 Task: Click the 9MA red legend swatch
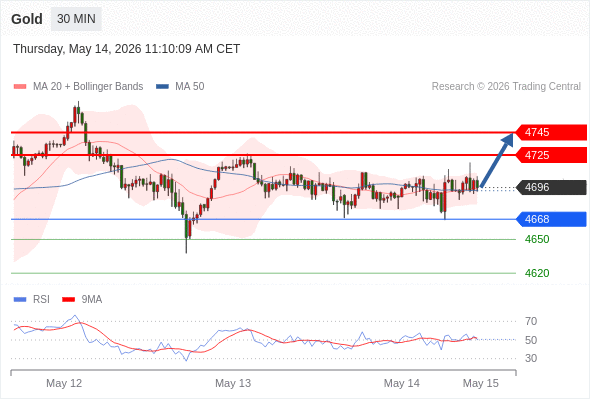tap(68, 300)
